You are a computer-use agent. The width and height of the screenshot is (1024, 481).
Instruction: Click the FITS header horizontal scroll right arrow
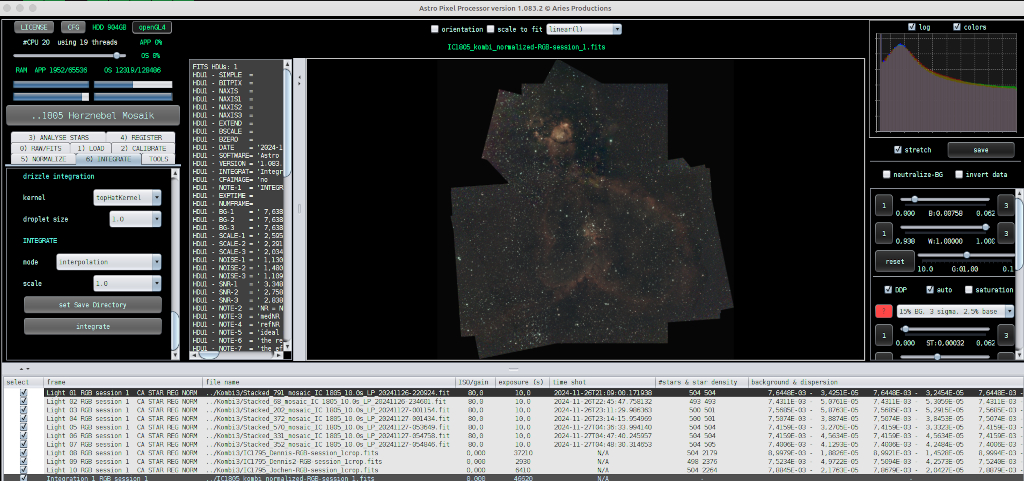280,355
